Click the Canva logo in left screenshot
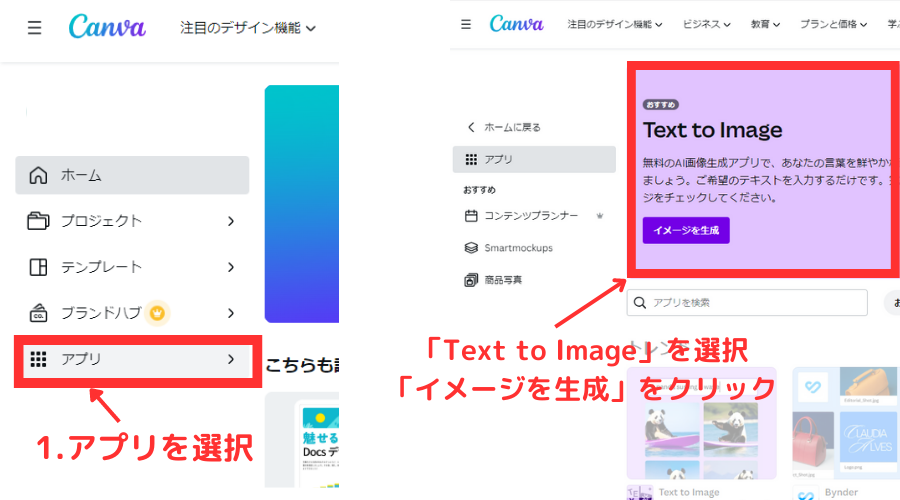The width and height of the screenshot is (900, 500). point(107,26)
